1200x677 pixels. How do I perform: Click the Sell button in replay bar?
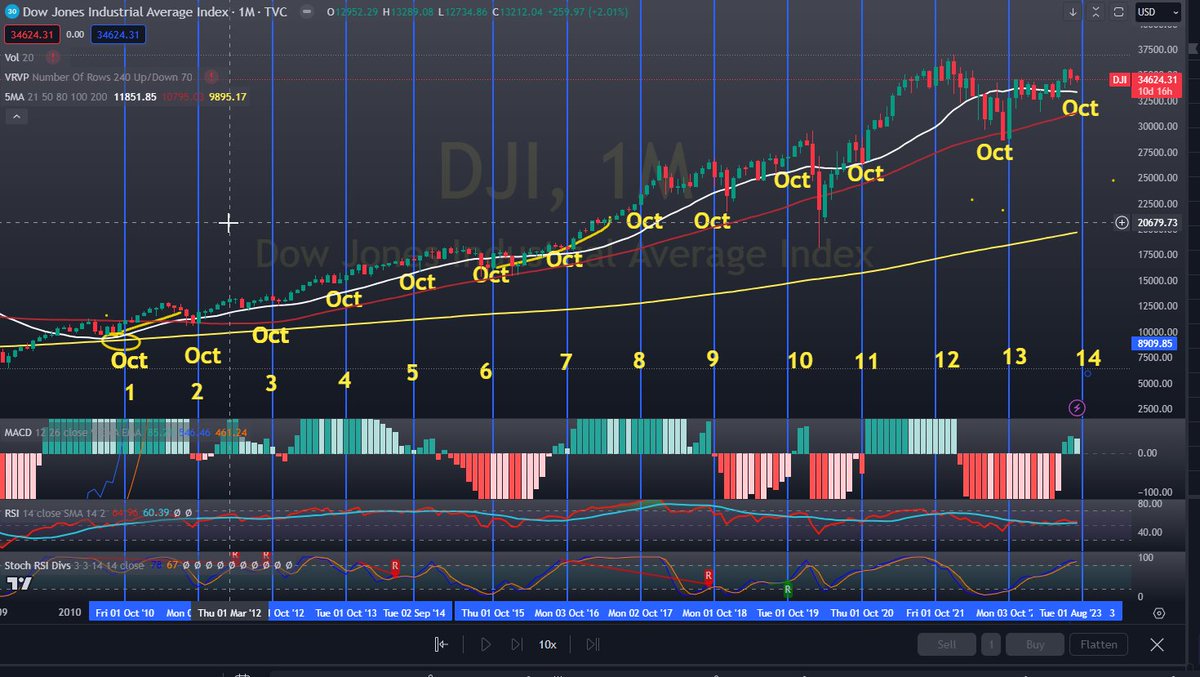point(947,644)
